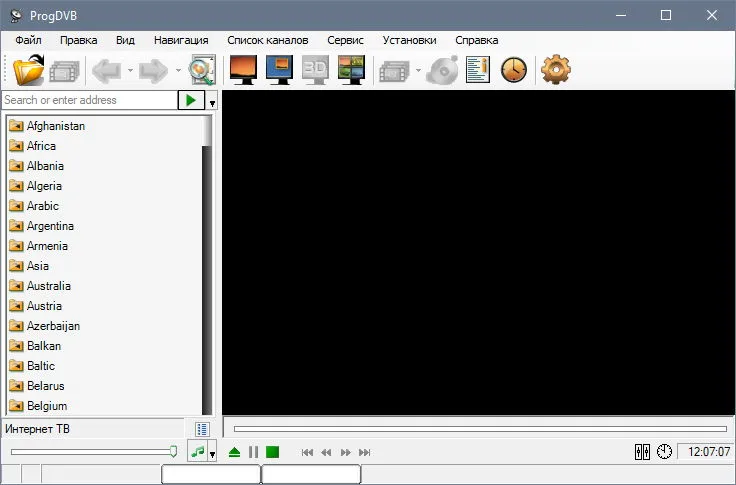Click the Search or enter address field
Screen dimensions: 736x485
click(x=90, y=100)
